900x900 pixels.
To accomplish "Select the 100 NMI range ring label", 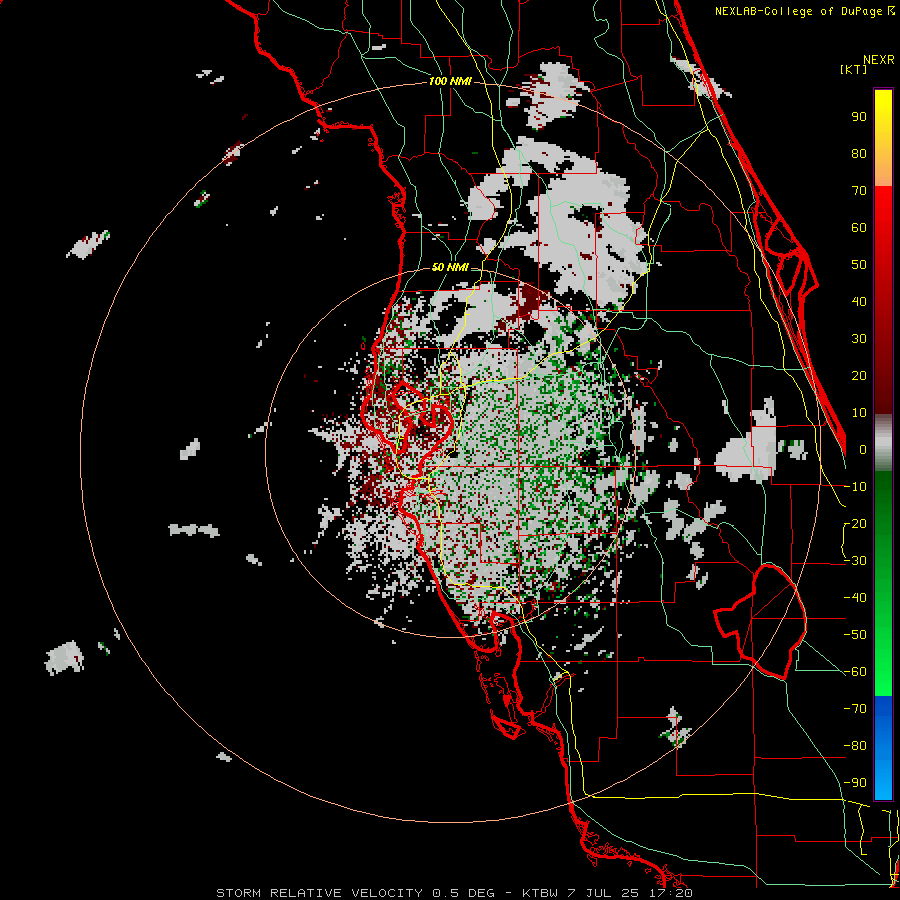I will (450, 81).
